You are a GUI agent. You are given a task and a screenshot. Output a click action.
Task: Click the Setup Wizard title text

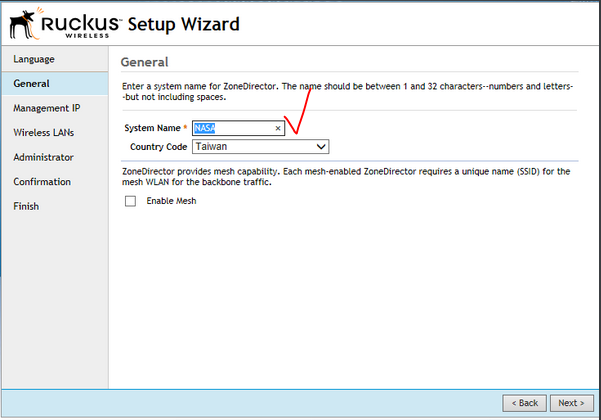click(184, 24)
